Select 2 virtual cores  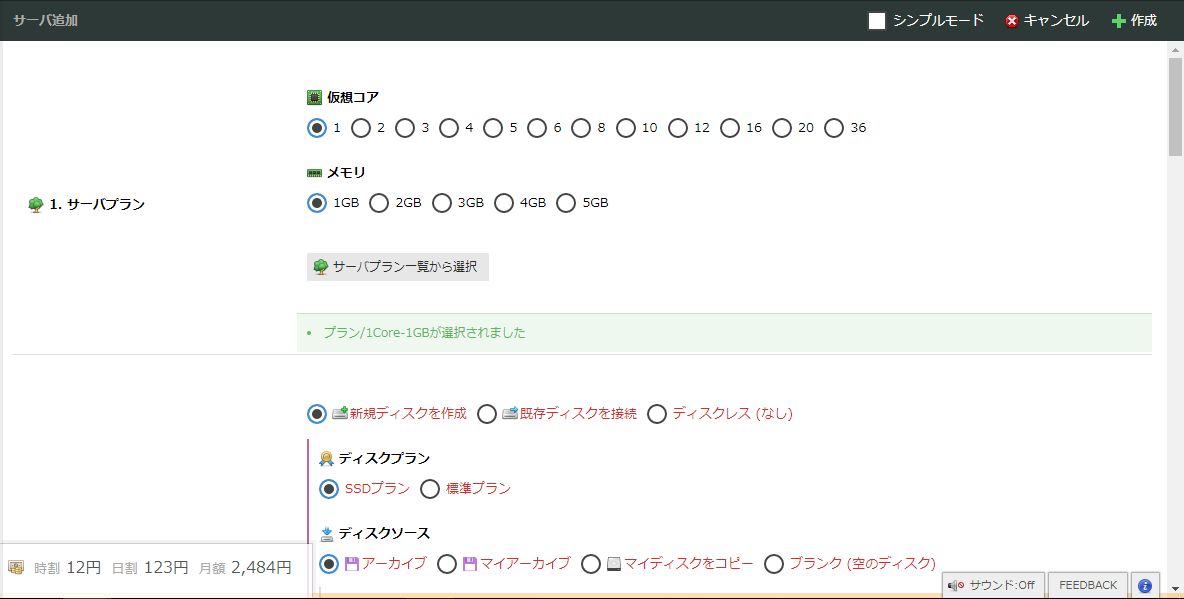(361, 128)
